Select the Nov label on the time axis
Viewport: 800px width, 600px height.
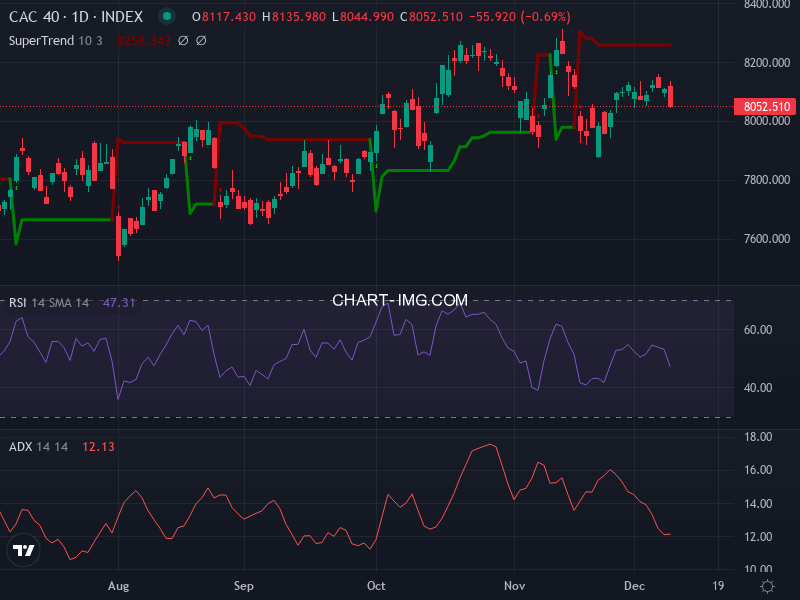(514, 586)
